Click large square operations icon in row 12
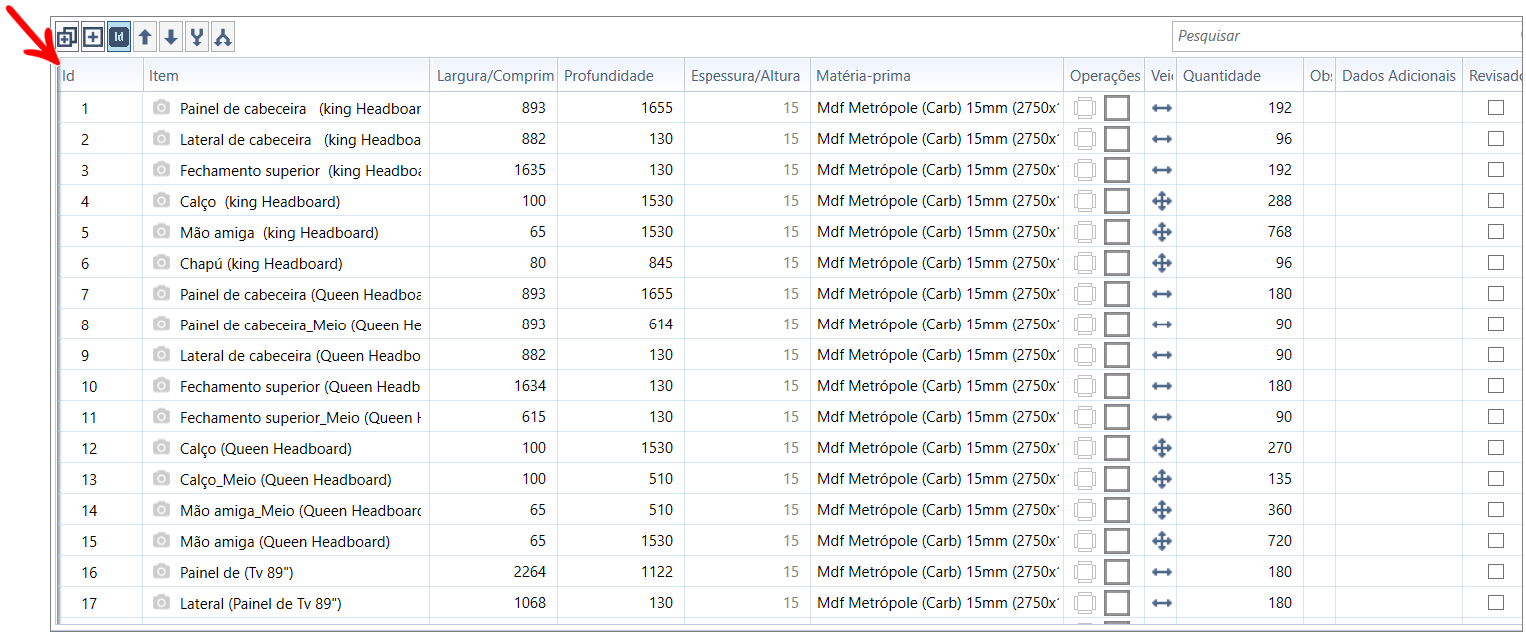Screen dimensions: 1526x635 [x=1117, y=448]
